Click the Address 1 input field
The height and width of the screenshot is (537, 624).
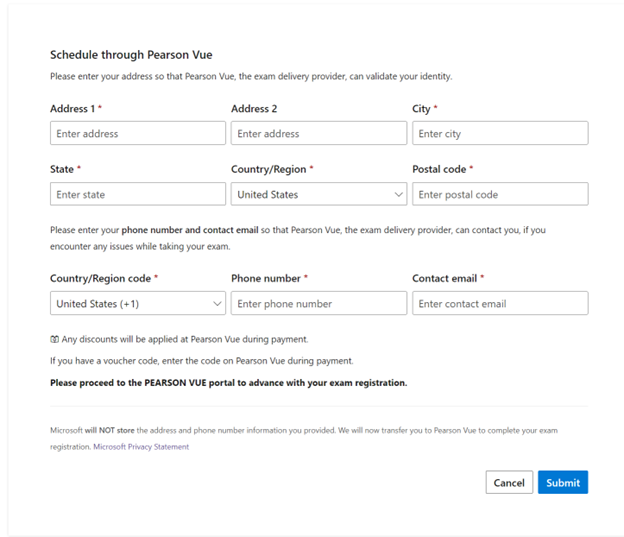pyautogui.click(x=137, y=133)
